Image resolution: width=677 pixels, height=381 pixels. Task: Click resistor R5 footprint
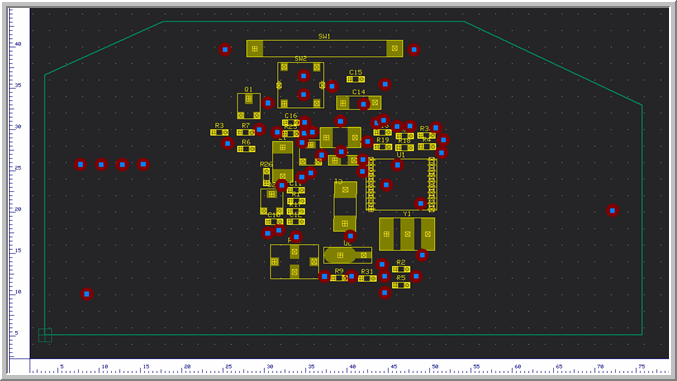pyautogui.click(x=401, y=285)
